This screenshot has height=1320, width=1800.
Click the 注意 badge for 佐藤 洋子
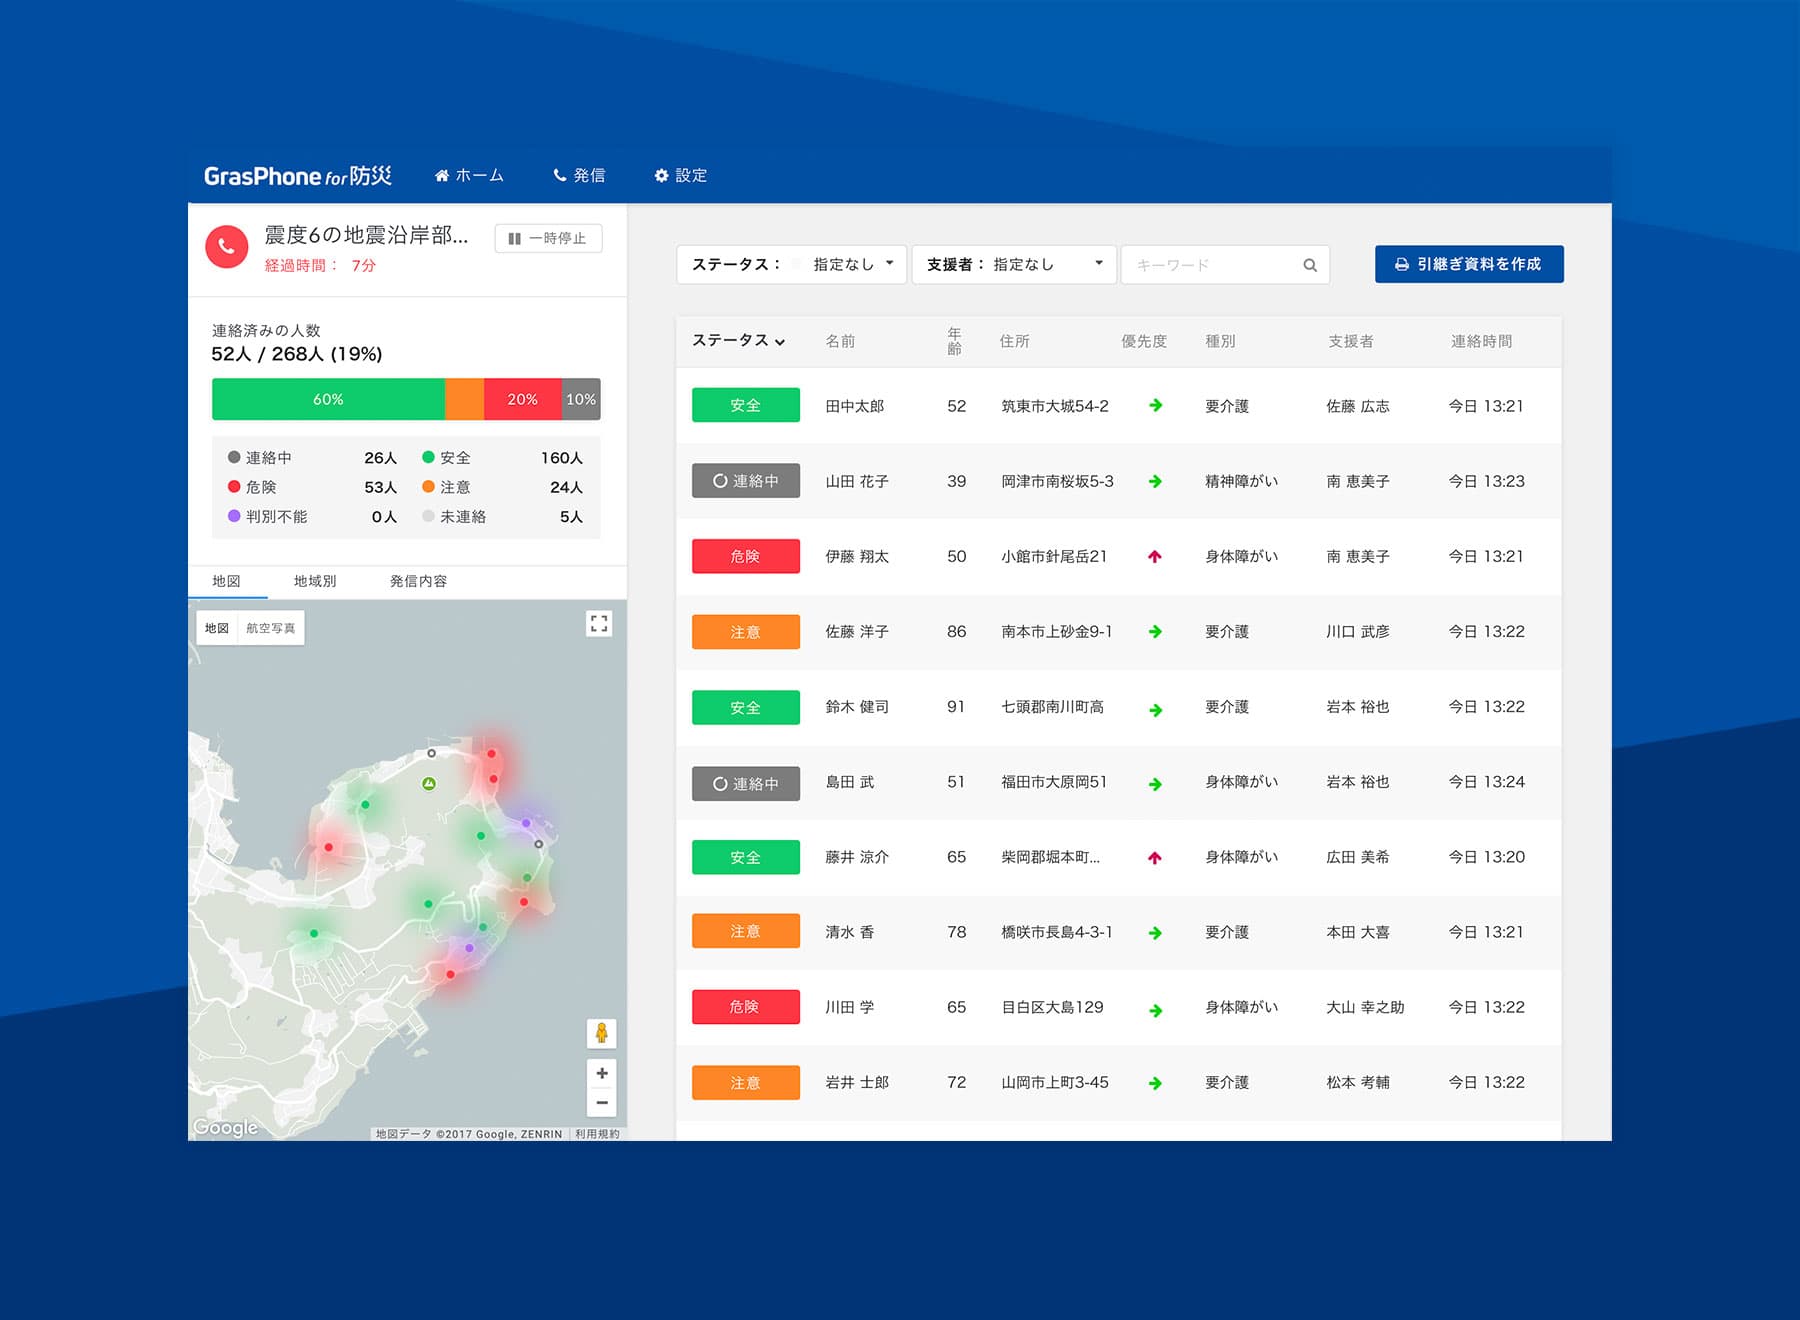click(x=746, y=632)
